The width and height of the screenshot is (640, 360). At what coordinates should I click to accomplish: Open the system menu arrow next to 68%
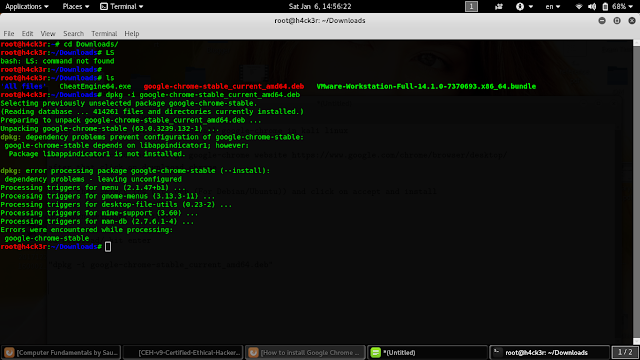click(x=631, y=7)
